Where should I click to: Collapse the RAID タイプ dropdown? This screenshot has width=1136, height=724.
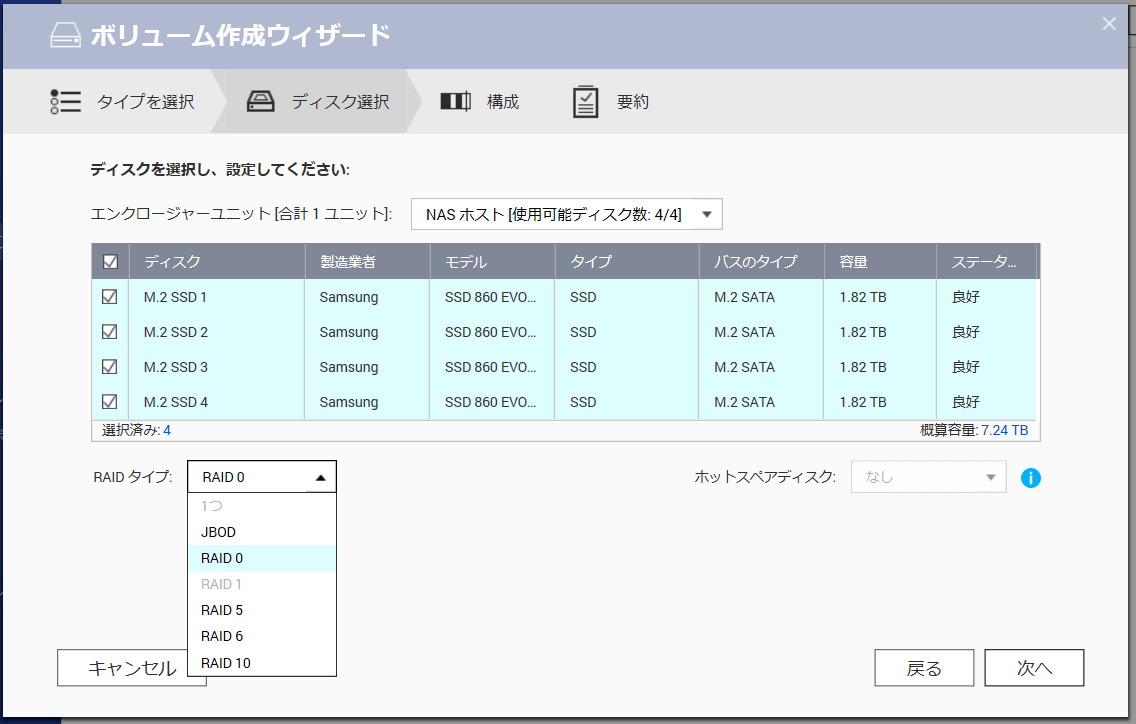pyautogui.click(x=262, y=477)
